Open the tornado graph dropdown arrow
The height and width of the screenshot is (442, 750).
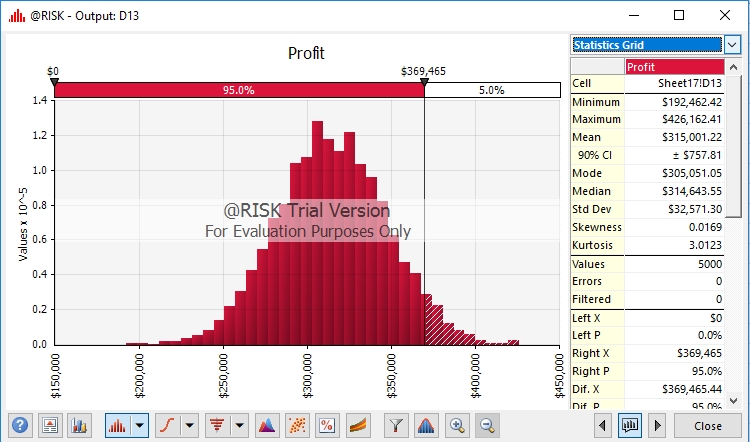(240, 425)
